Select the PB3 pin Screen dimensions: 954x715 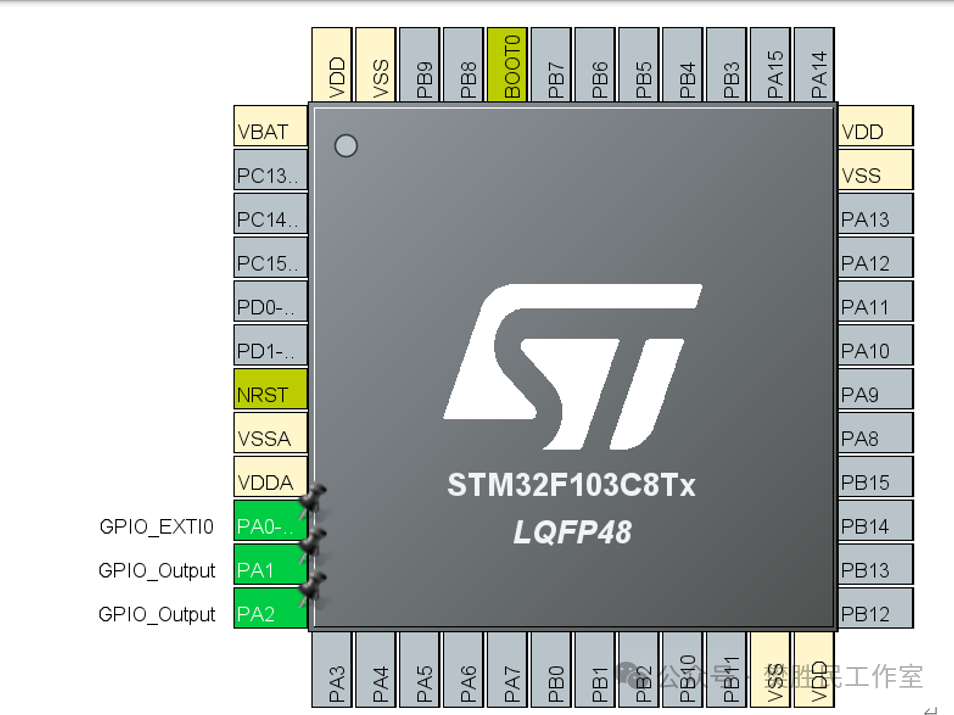(x=726, y=64)
